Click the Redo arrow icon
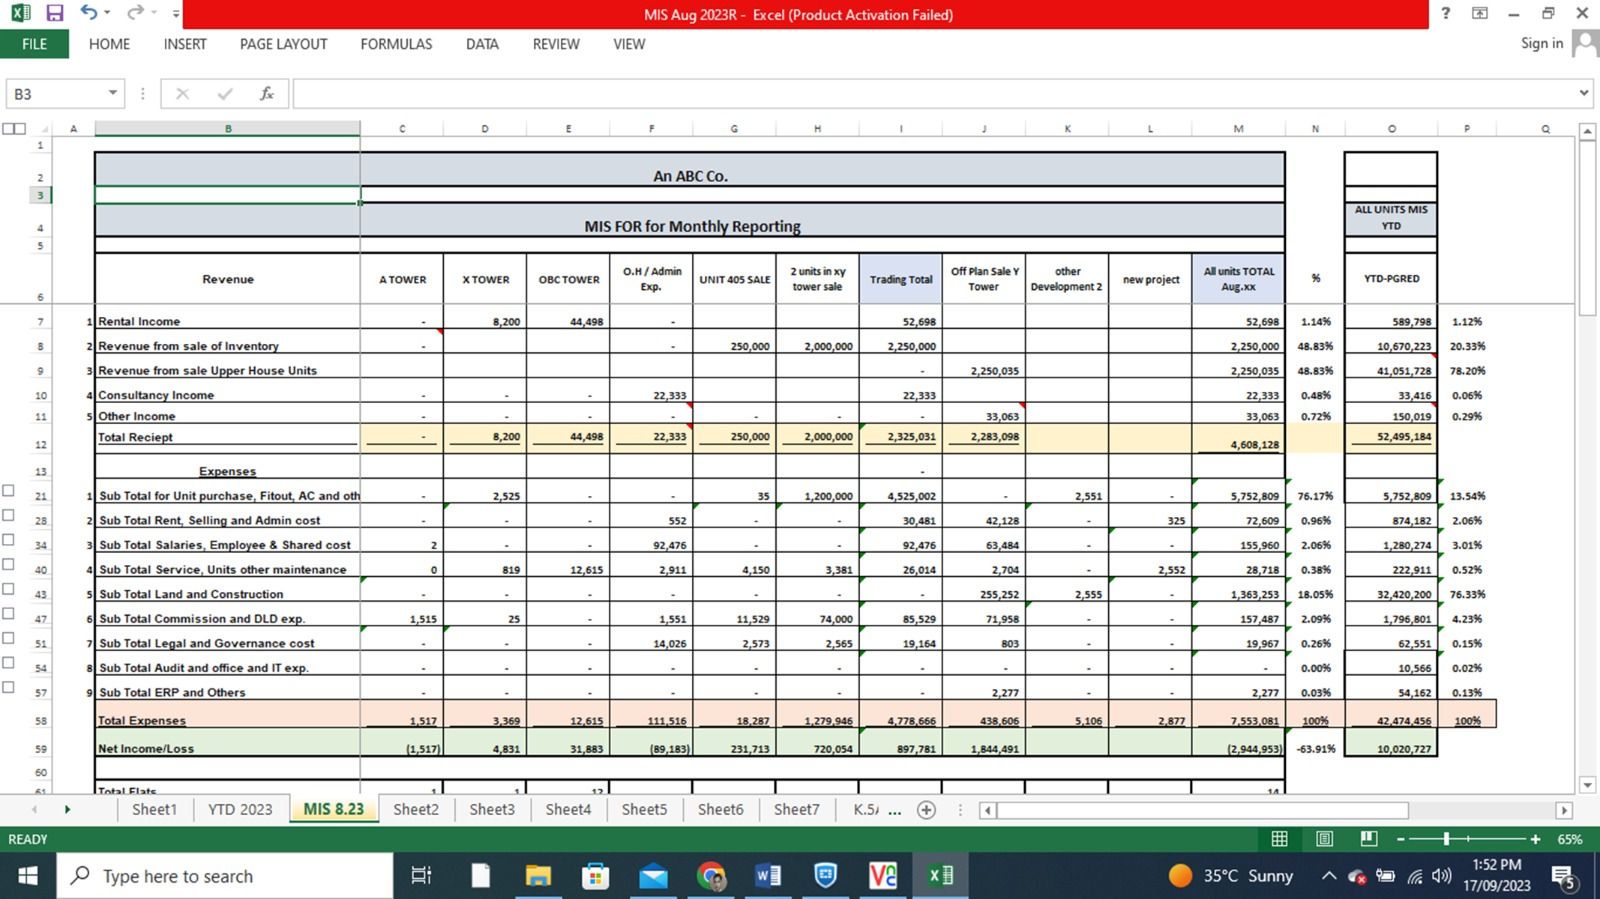This screenshot has width=1600, height=899. tap(135, 13)
